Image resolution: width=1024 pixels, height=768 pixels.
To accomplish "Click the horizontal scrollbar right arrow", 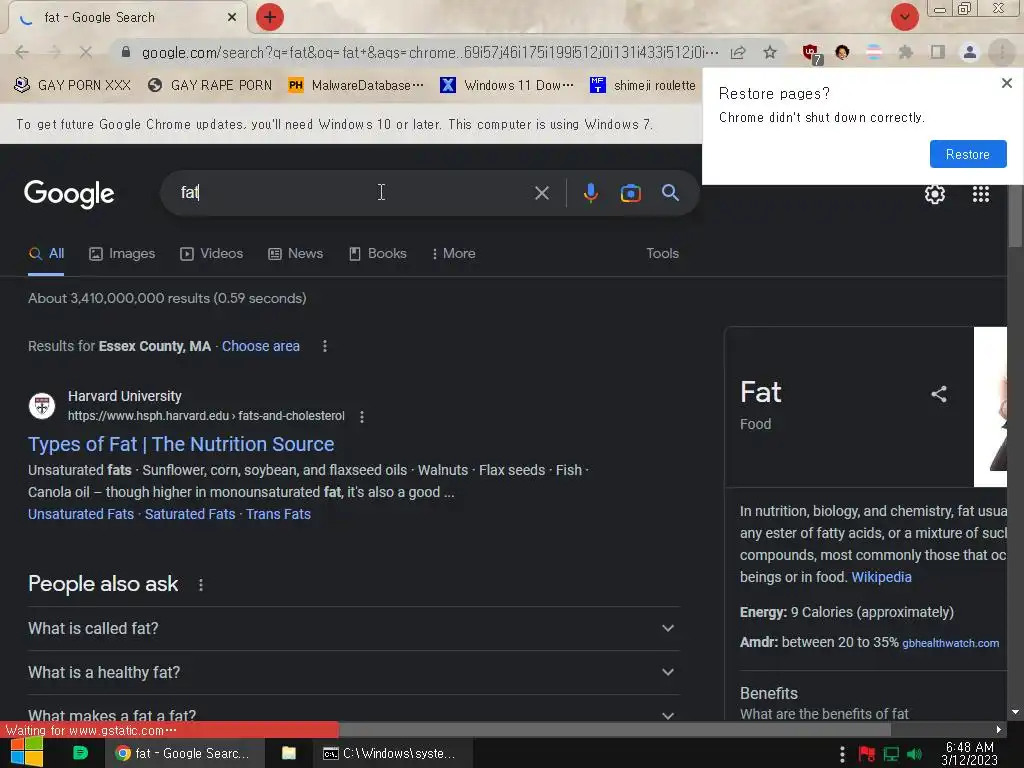I will click(999, 729).
